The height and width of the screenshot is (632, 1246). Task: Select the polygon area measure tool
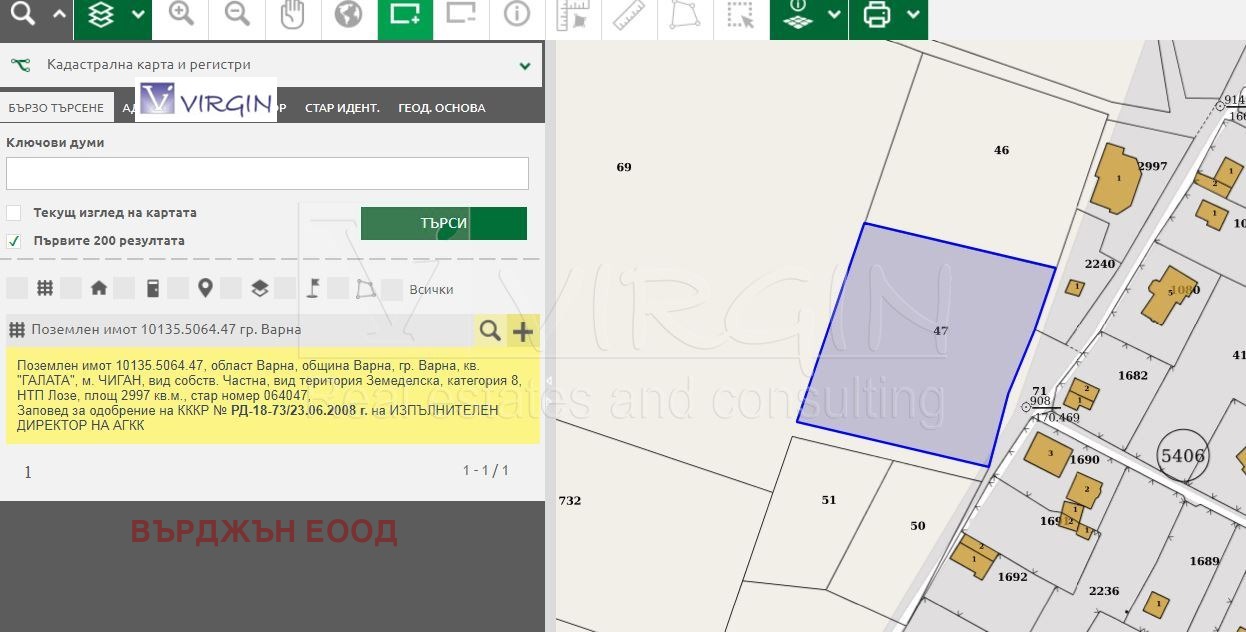pyautogui.click(x=684, y=15)
